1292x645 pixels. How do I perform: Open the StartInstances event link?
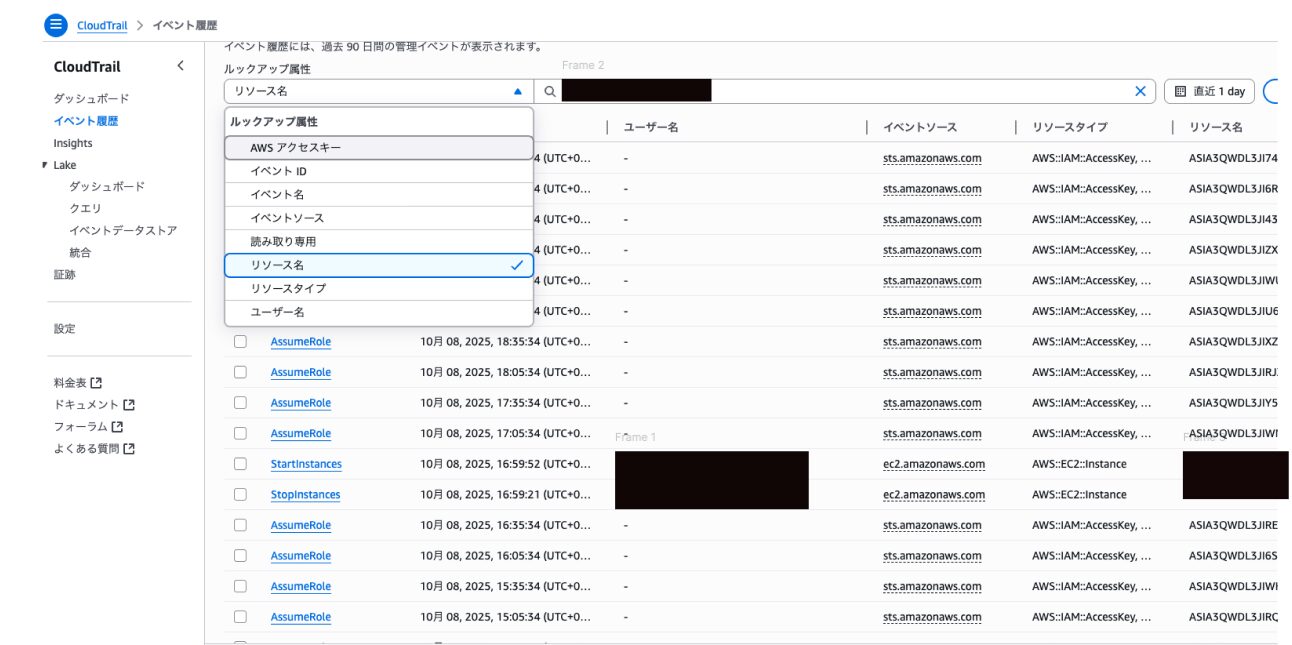(x=306, y=464)
